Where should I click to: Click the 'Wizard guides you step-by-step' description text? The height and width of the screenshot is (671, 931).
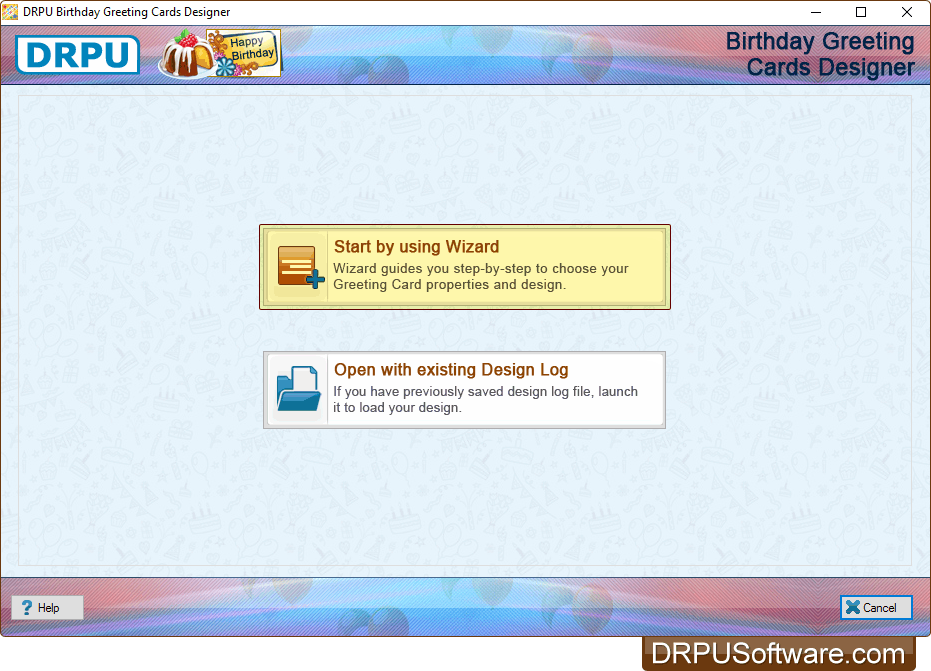coord(480,276)
